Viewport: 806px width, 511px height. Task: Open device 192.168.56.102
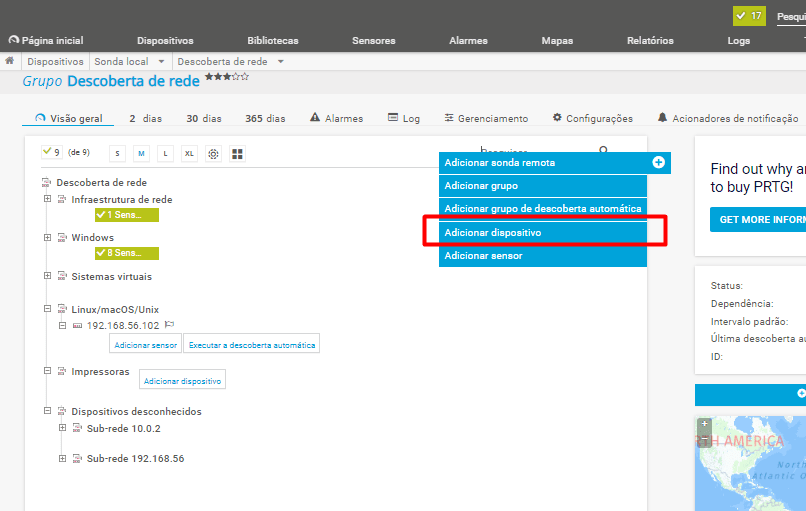pyautogui.click(x=123, y=325)
